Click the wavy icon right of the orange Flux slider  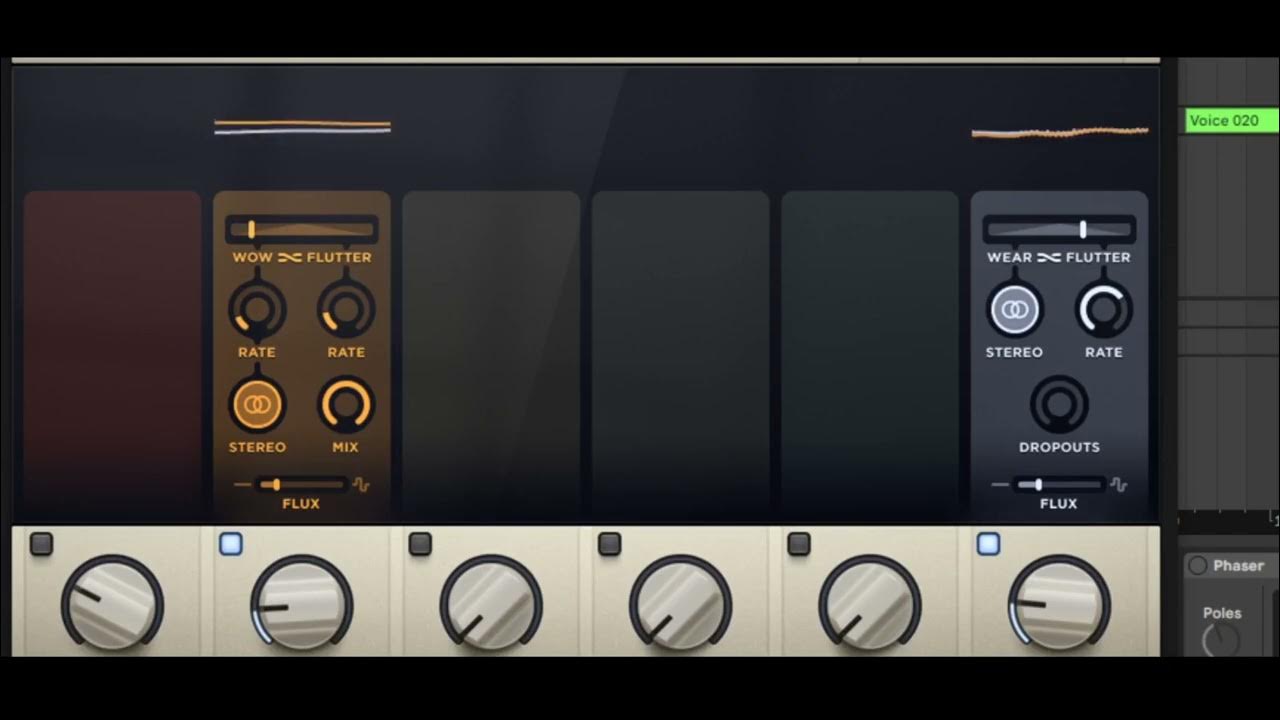coord(361,485)
